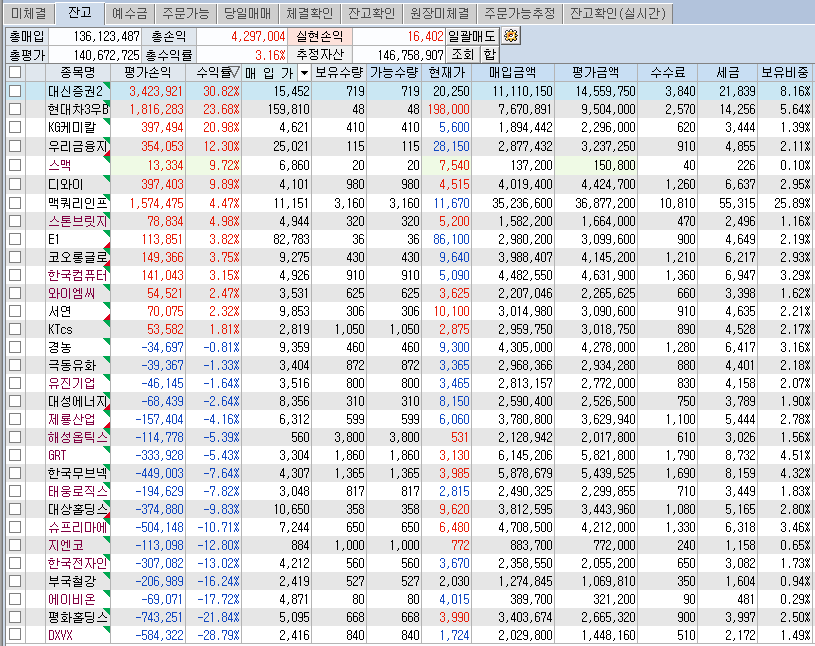Image resolution: width=815 pixels, height=646 pixels.
Task: Sort by the 종목명 column header
Action: [x=78, y=72]
